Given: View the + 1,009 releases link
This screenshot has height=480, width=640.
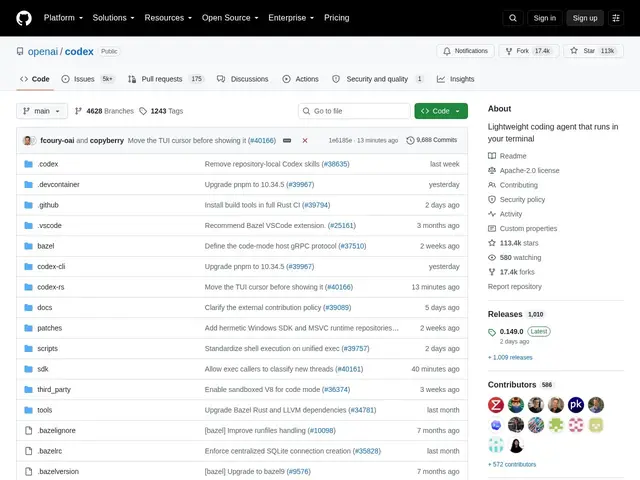Looking at the screenshot, I should (510, 358).
